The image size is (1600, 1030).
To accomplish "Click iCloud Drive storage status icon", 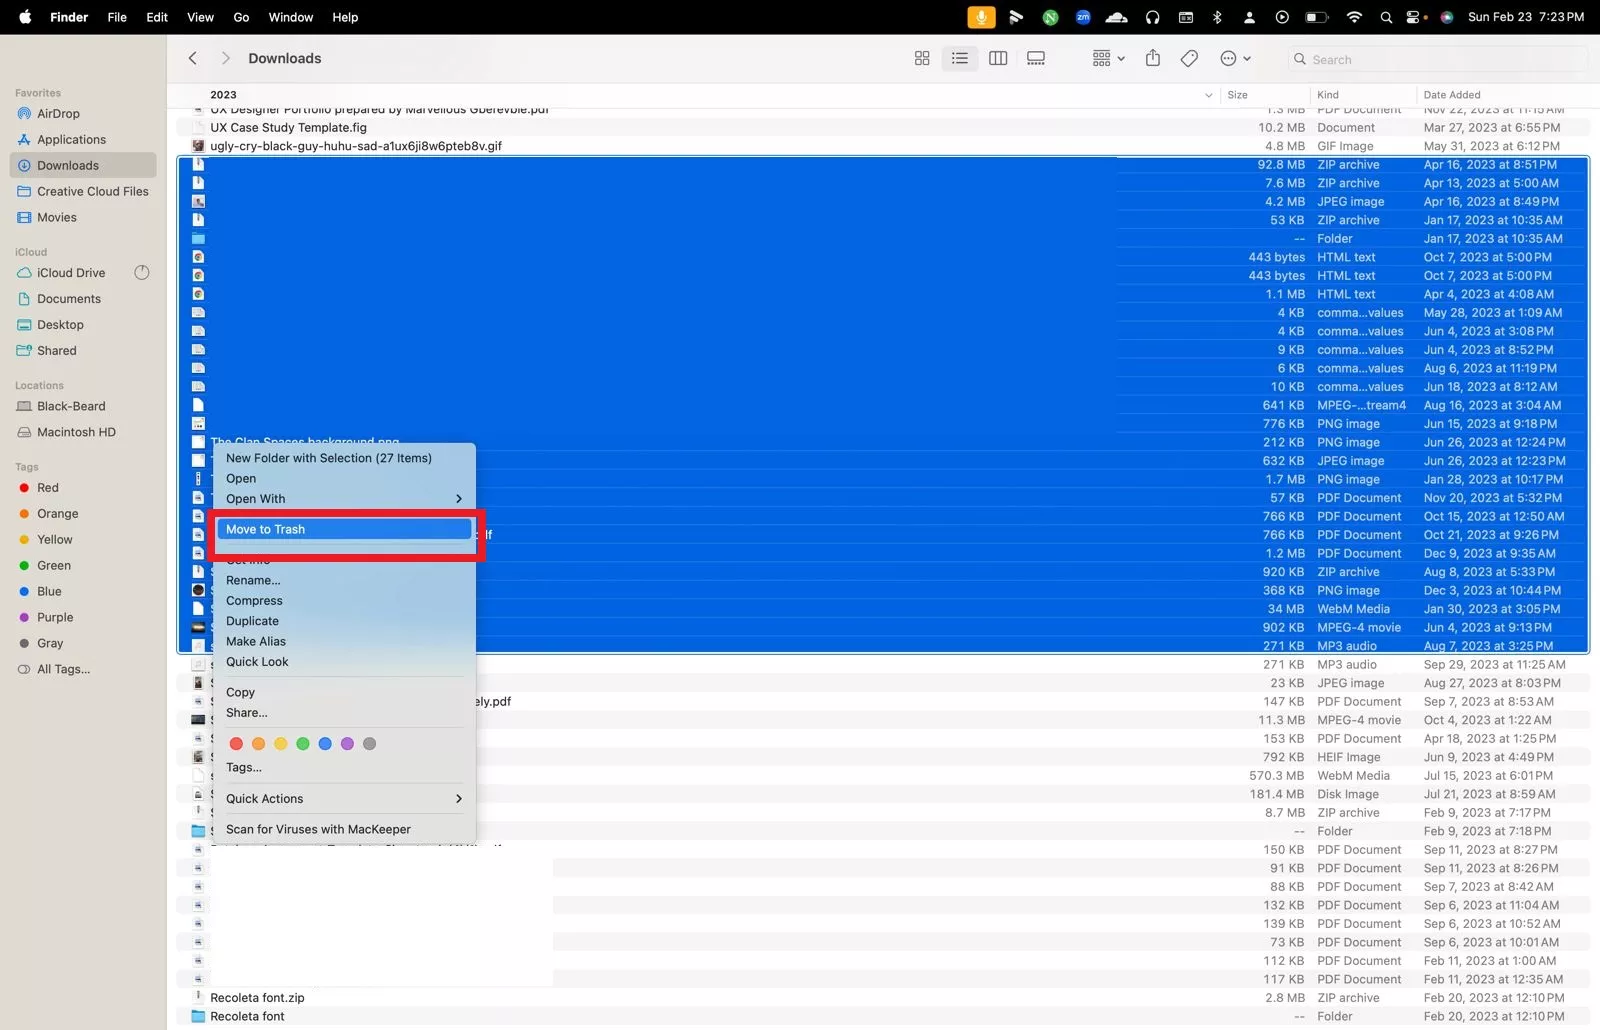I will pyautogui.click(x=142, y=273).
